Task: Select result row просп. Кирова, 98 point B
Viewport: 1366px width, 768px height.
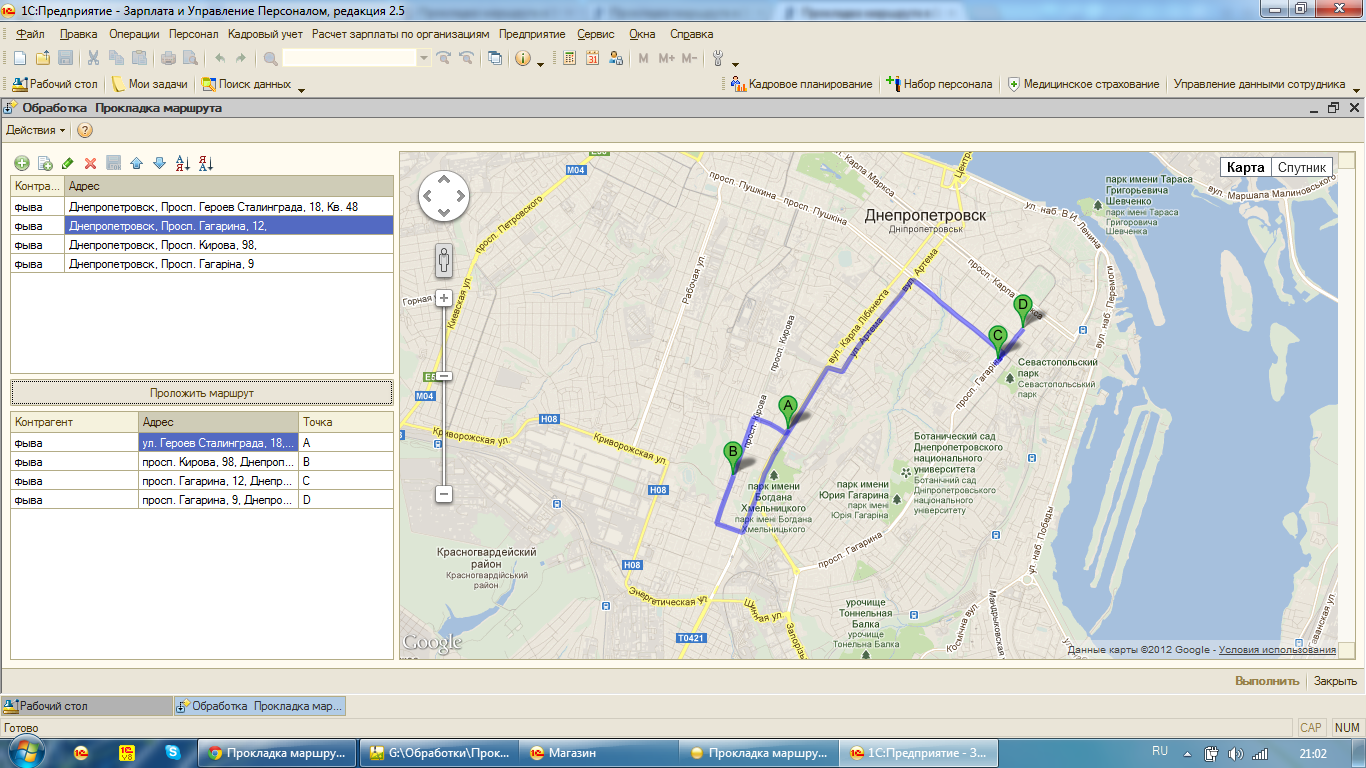Action: tap(202, 461)
